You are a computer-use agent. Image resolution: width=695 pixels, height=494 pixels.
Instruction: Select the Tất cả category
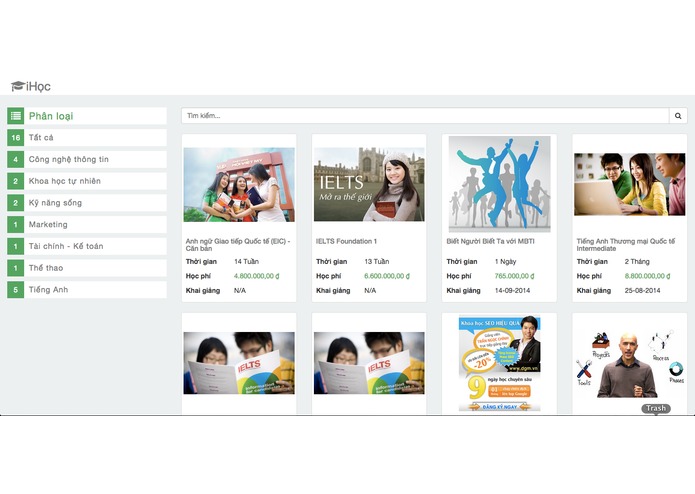click(x=87, y=137)
